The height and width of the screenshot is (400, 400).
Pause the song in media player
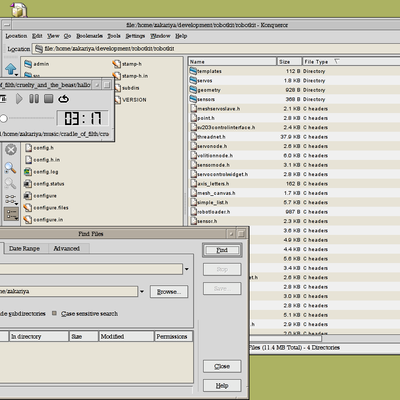coord(34,99)
